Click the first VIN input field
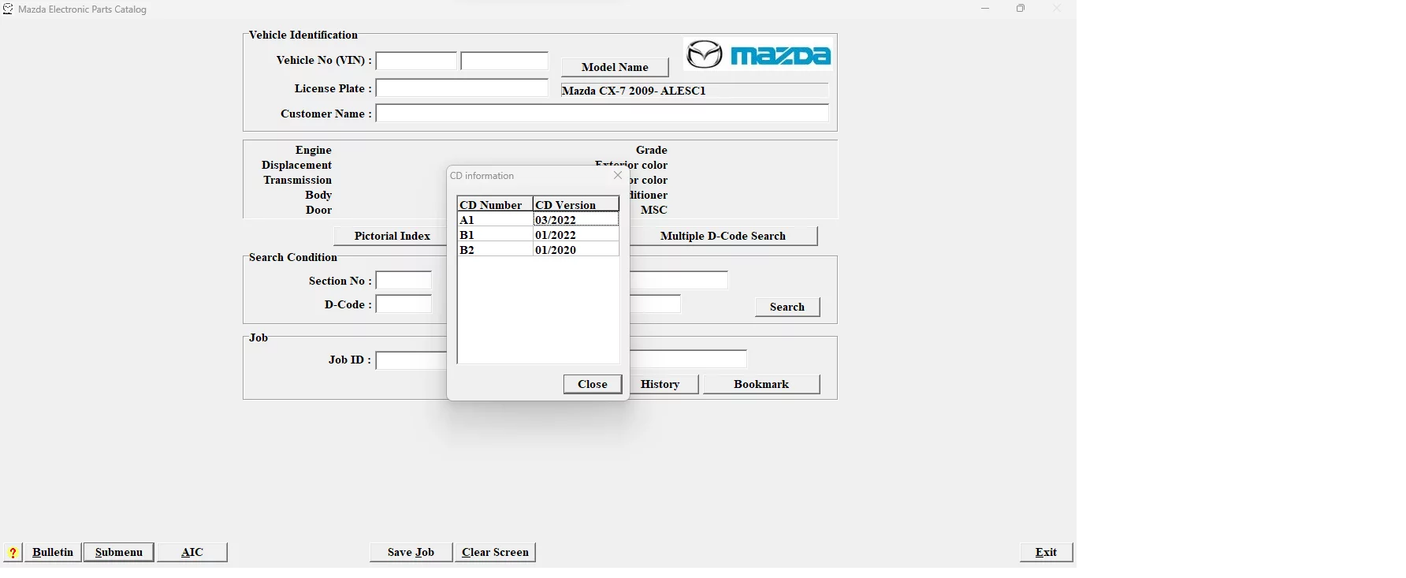 (416, 61)
